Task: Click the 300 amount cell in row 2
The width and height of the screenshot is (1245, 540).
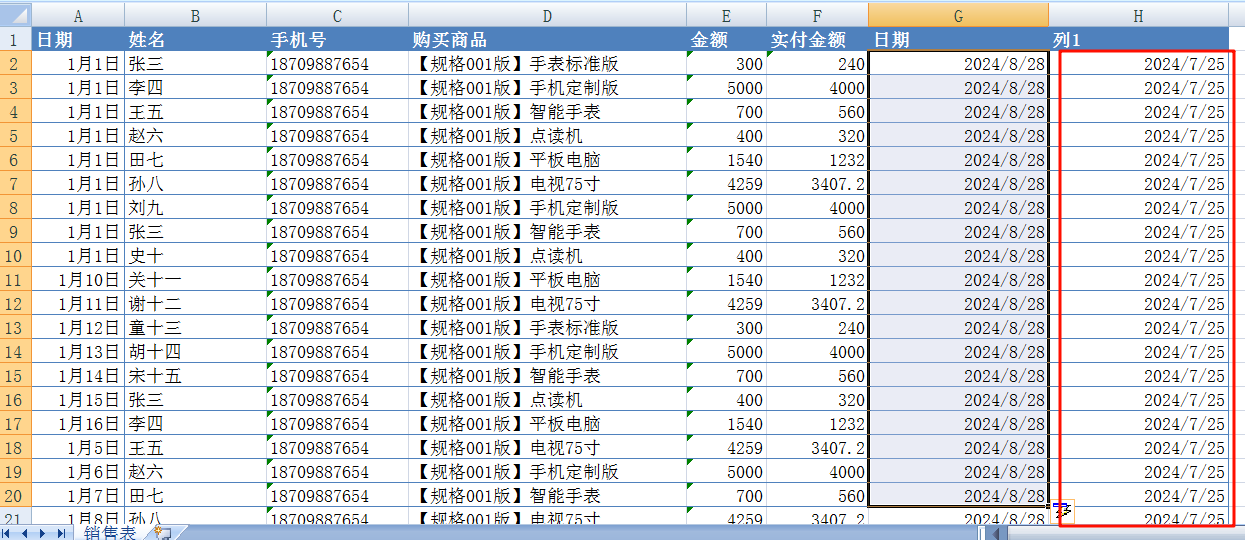Action: [x=727, y=64]
